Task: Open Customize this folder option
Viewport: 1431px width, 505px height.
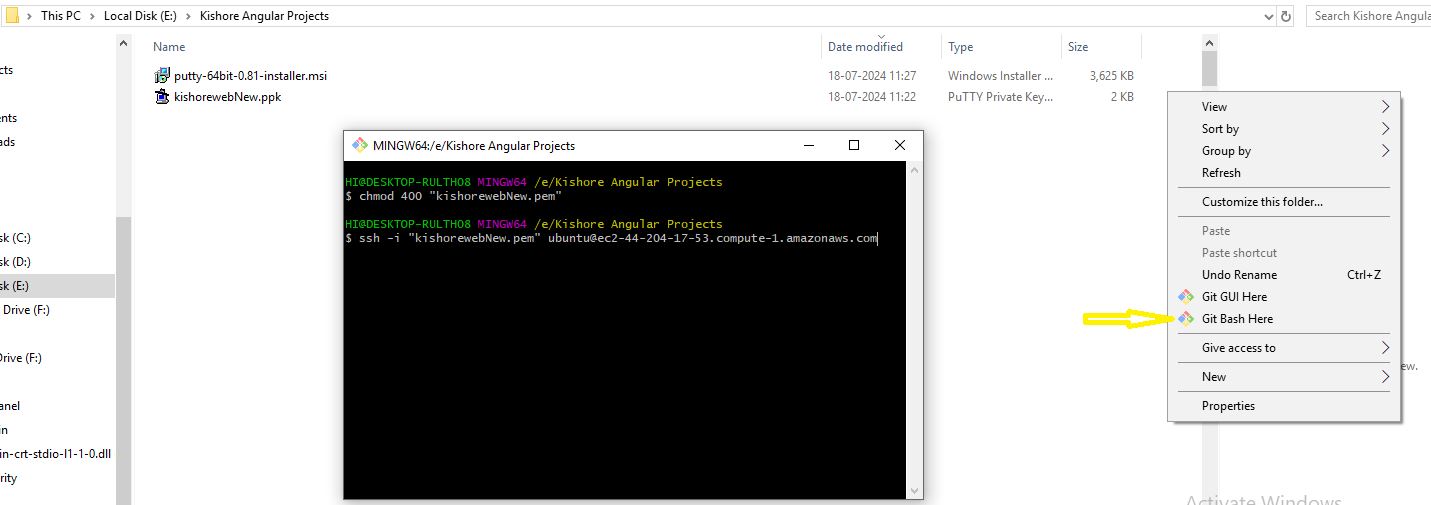Action: 1262,202
